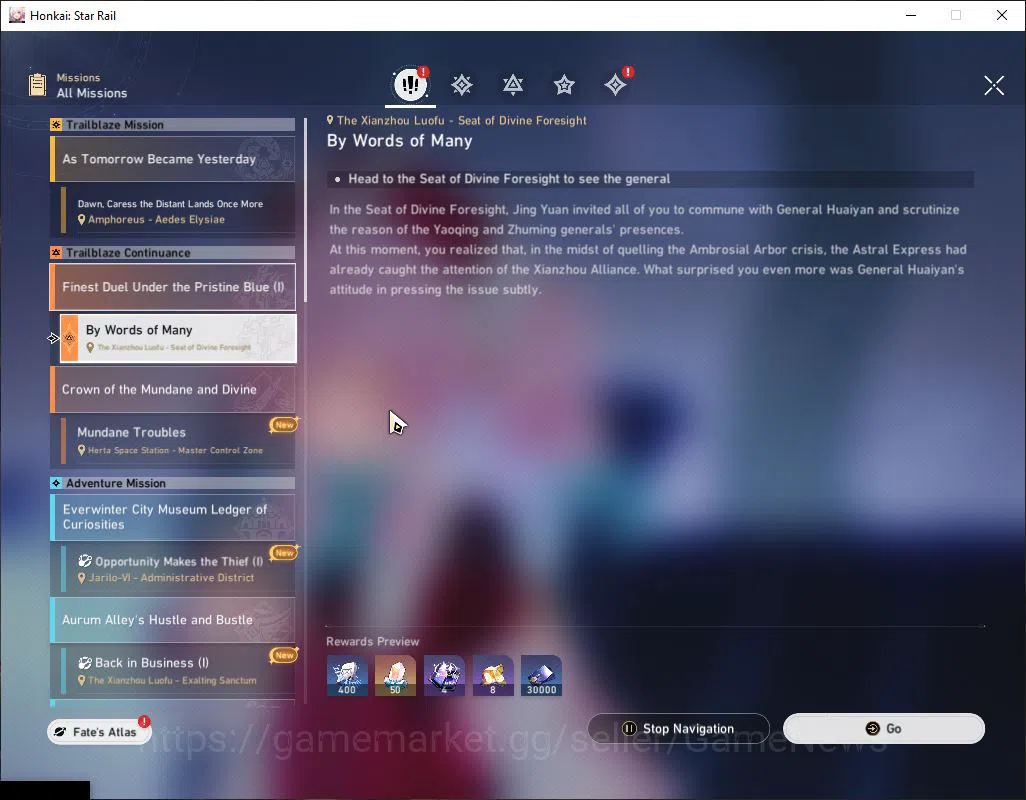Screen dimensions: 1026x800
Task: Click the Trailblaze Mission section header
Action: 173,124
